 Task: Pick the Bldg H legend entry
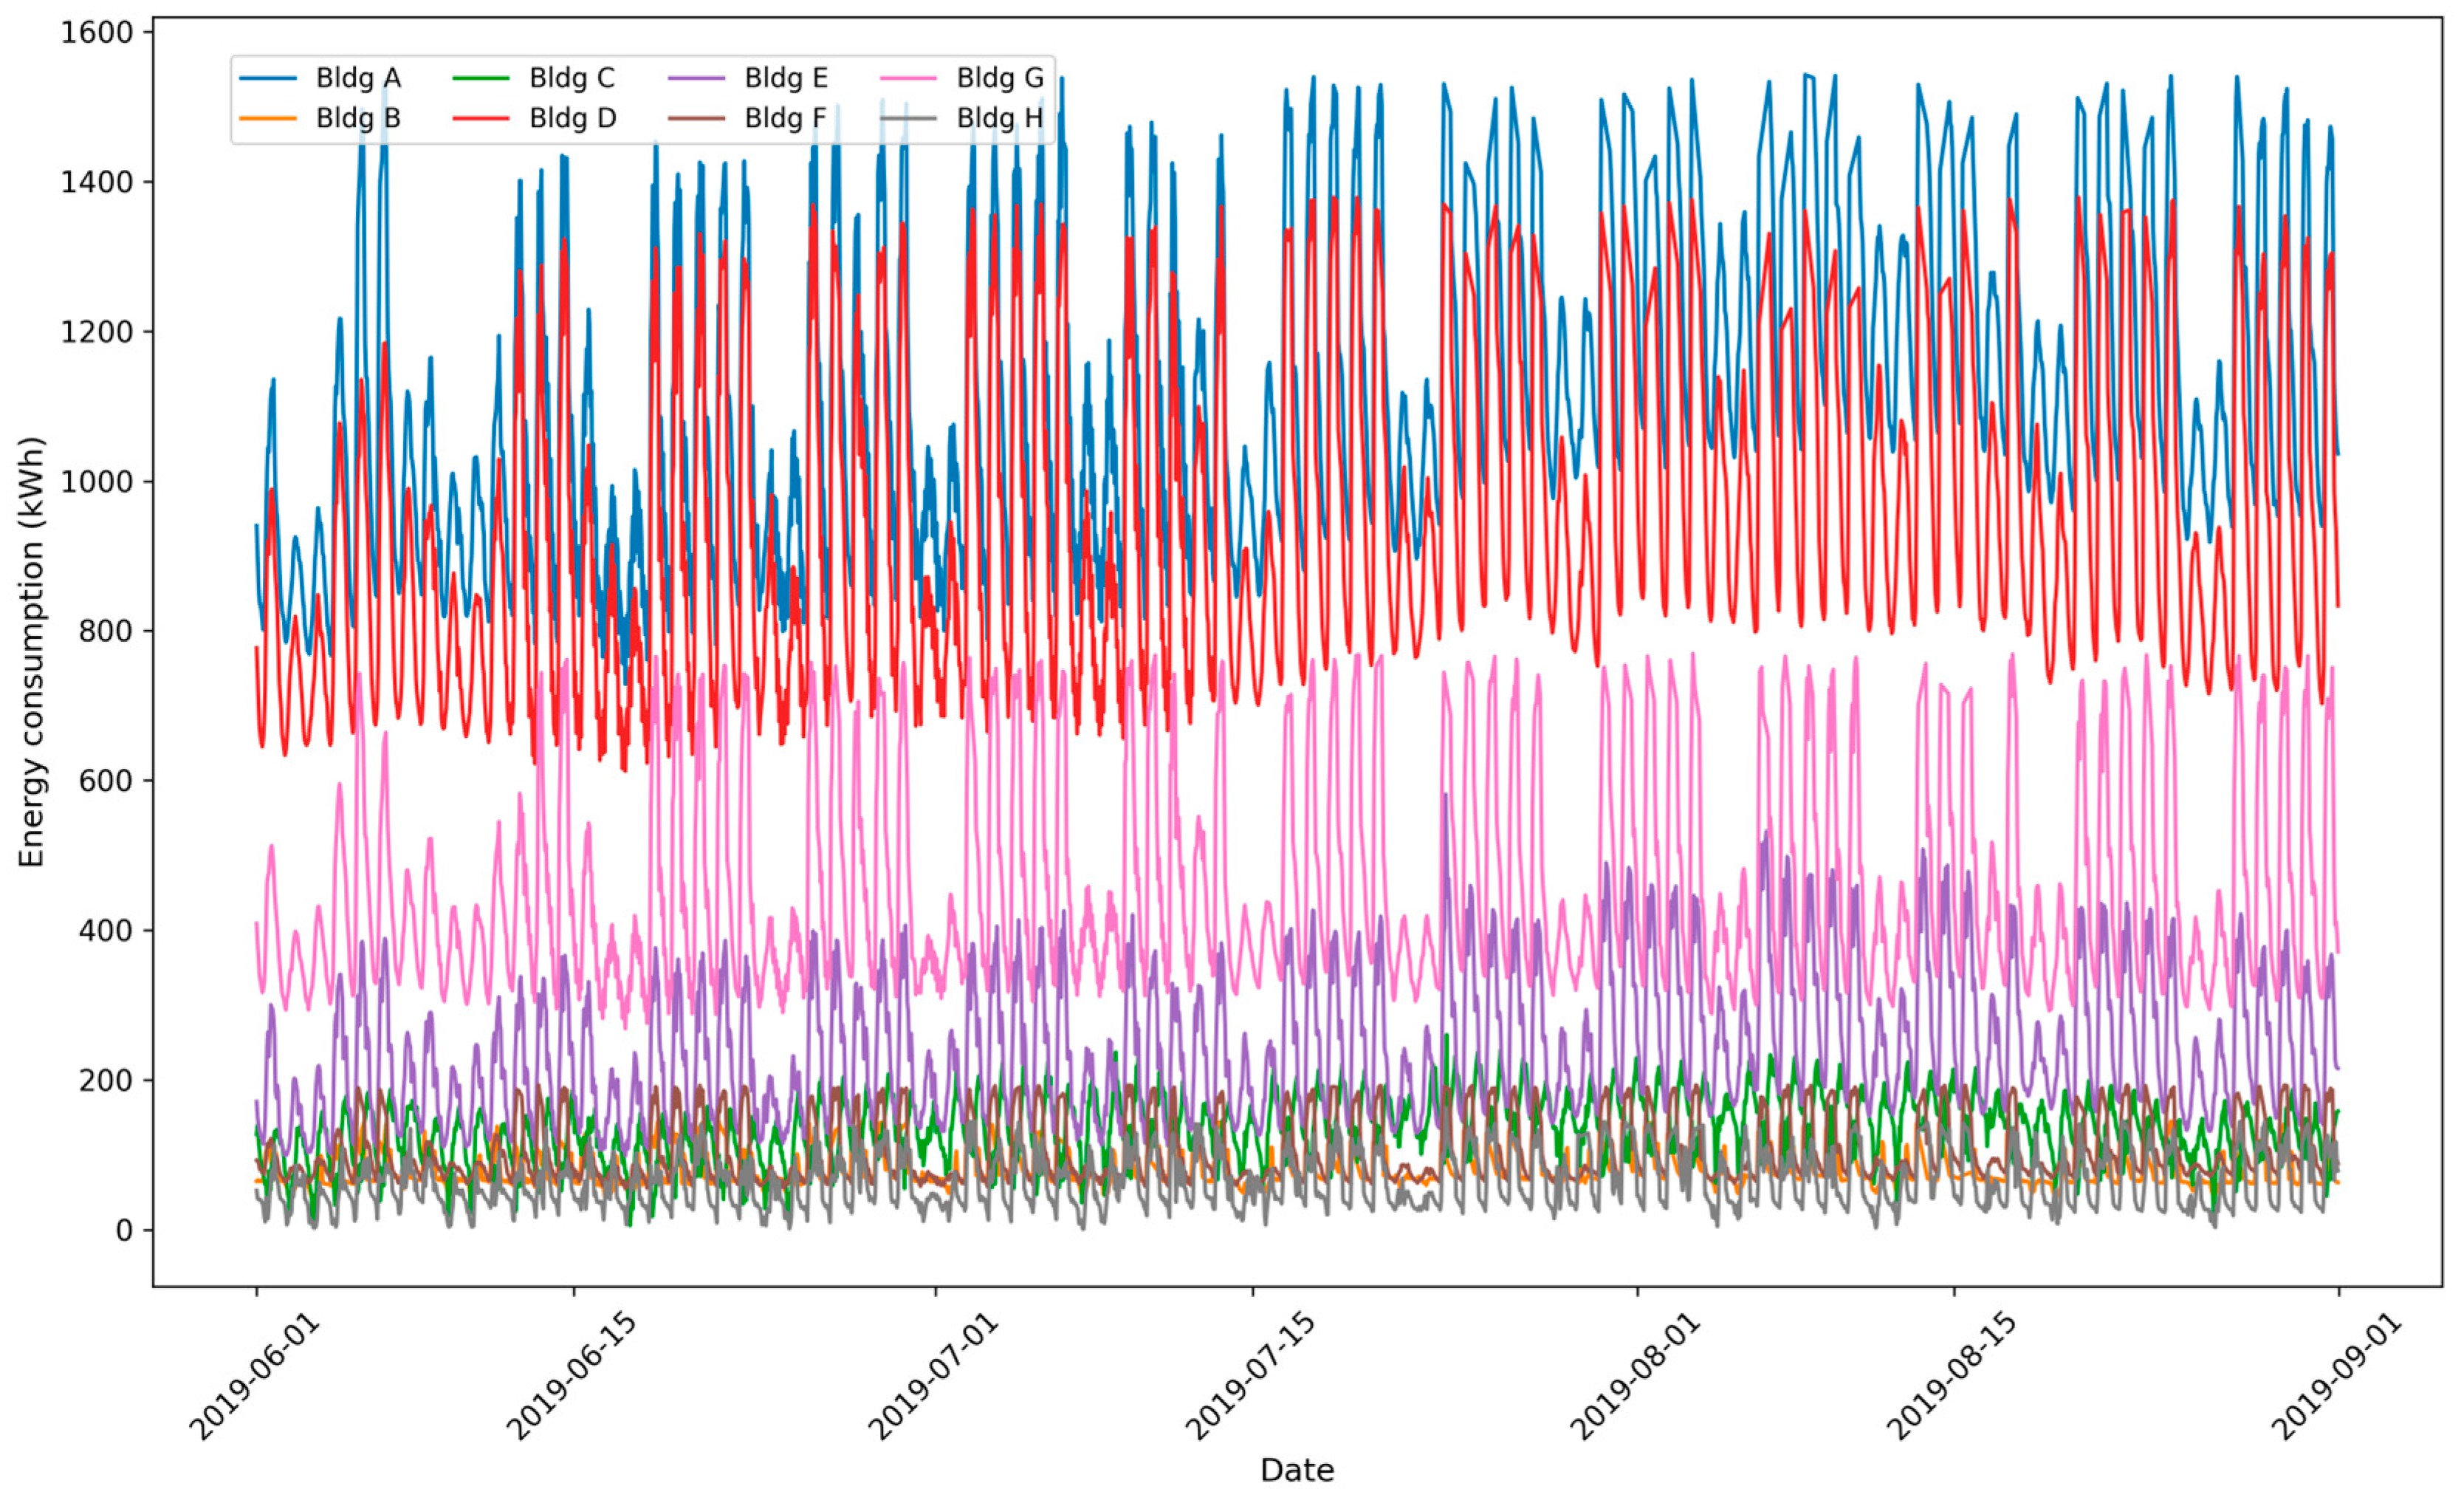1000,118
